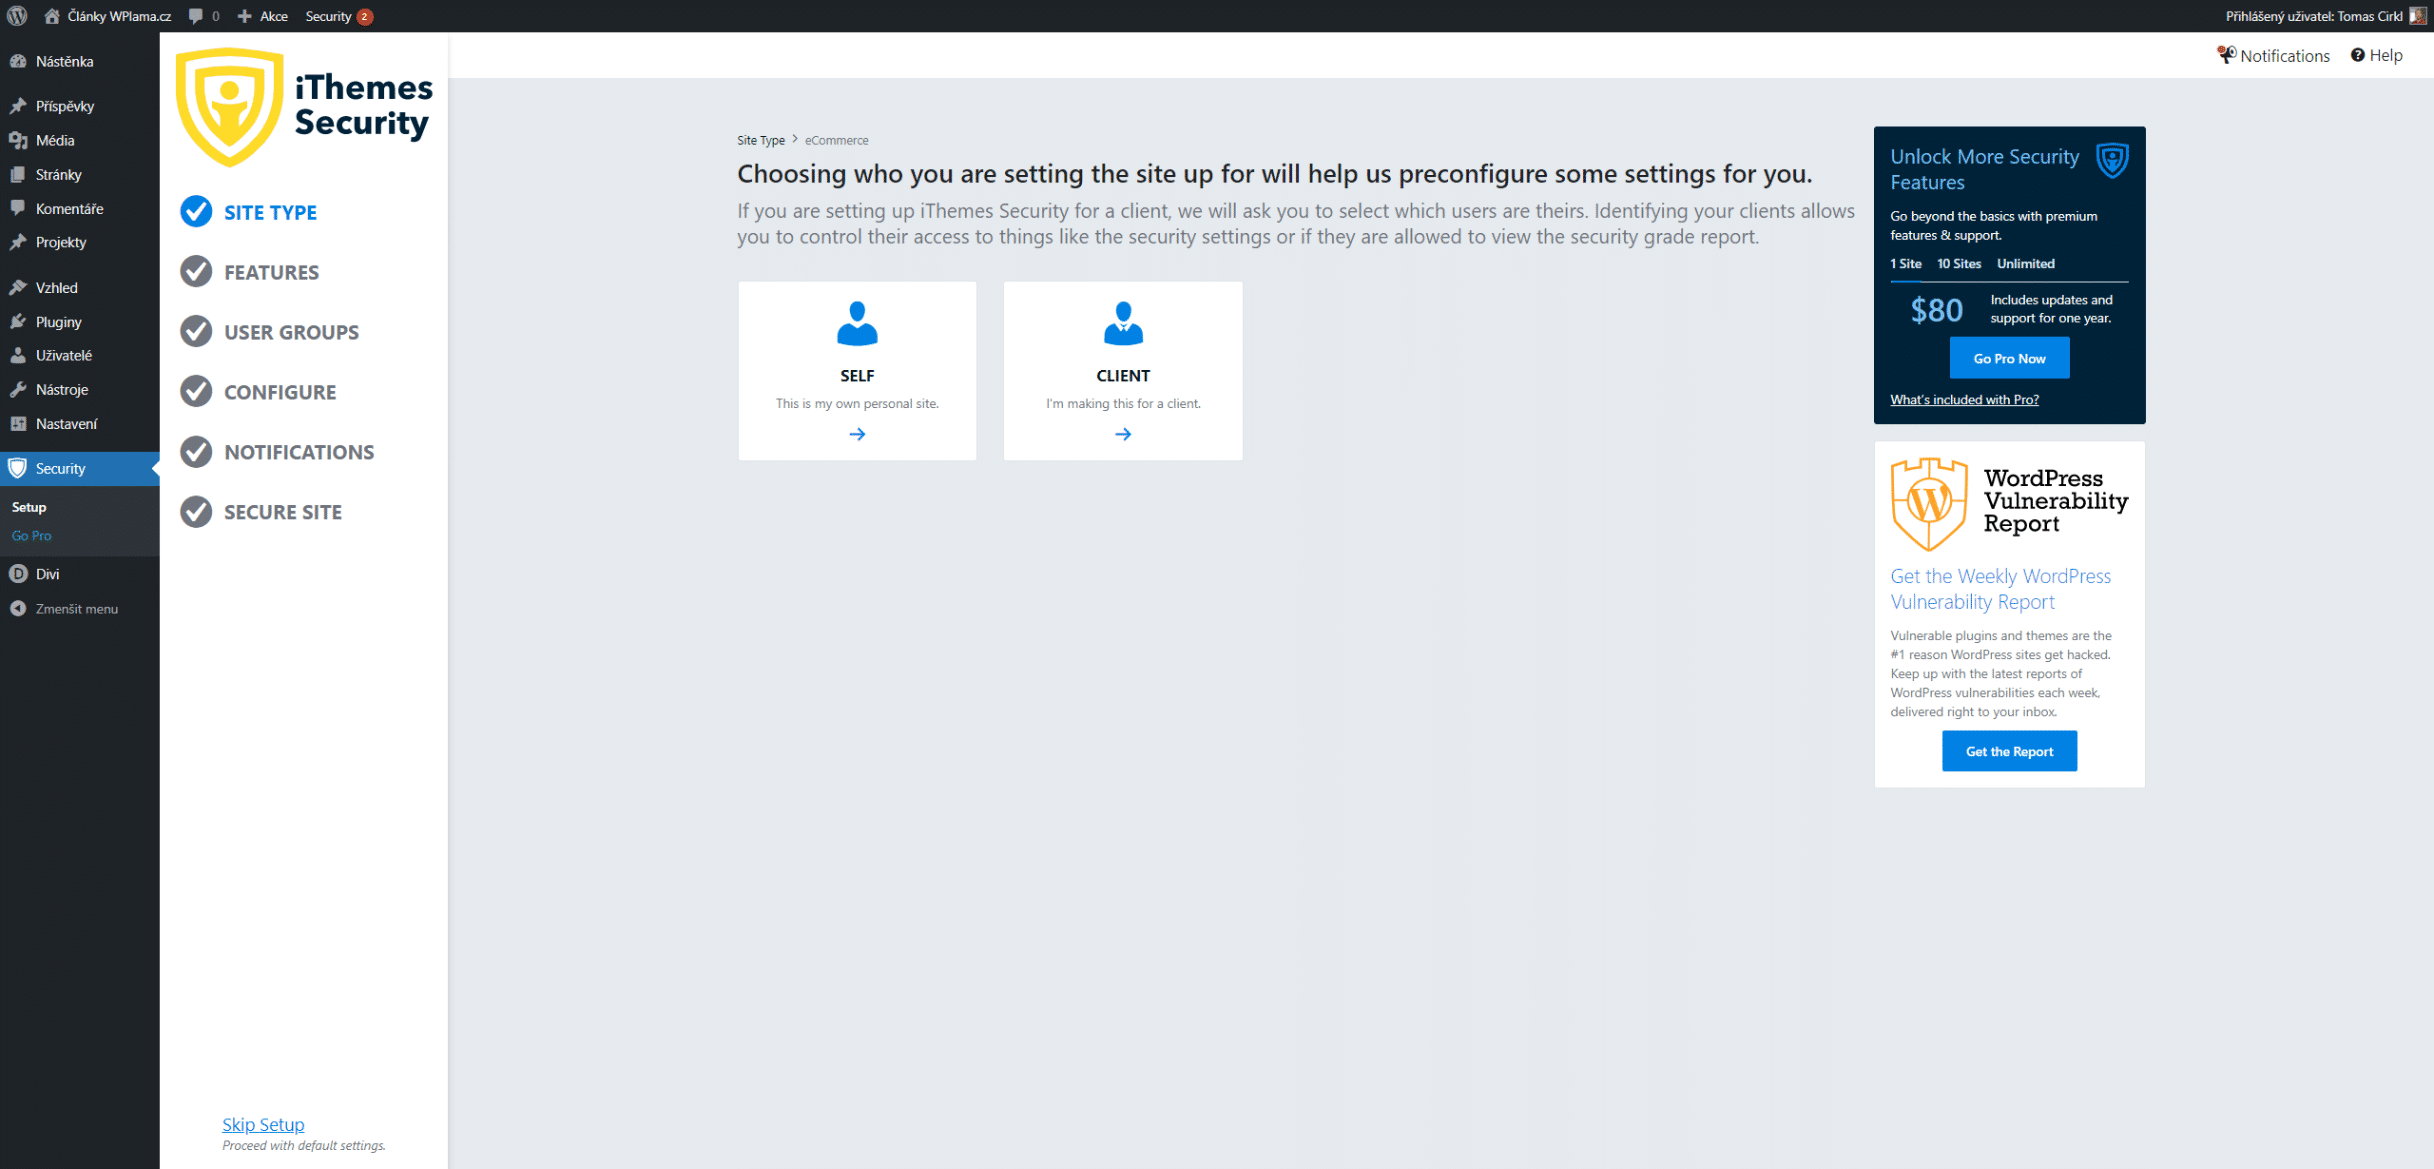2434x1169 pixels.
Task: Click the arrow under CLIENT card
Action: pyautogui.click(x=1123, y=434)
